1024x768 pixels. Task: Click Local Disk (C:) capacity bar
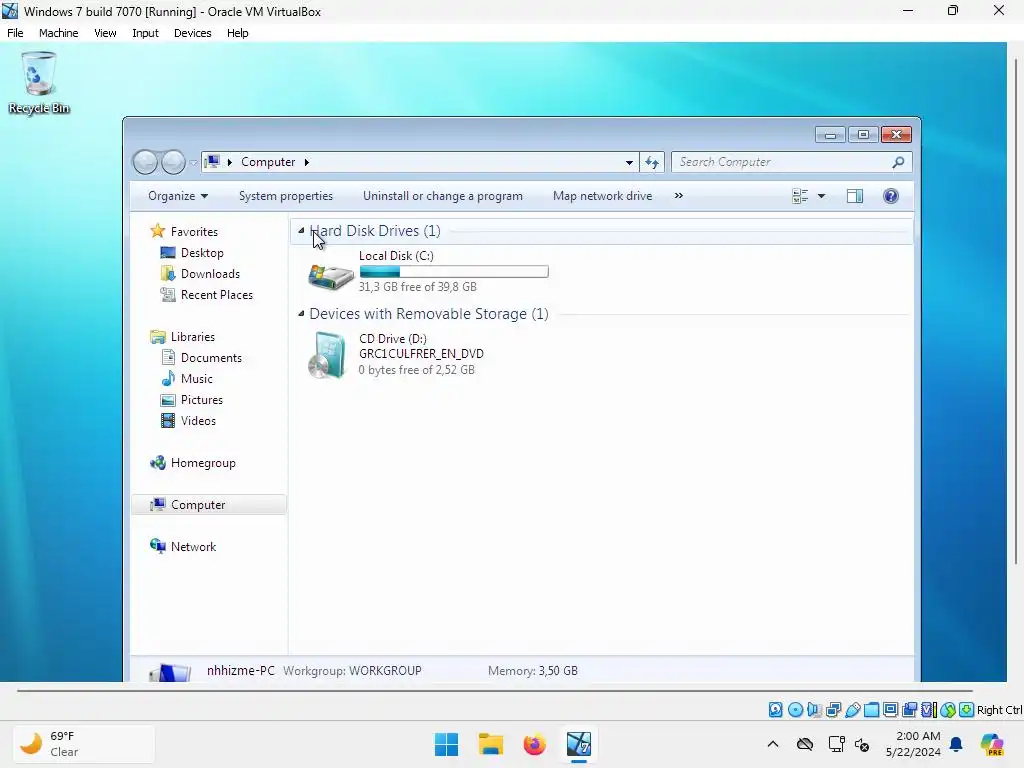pyautogui.click(x=454, y=272)
